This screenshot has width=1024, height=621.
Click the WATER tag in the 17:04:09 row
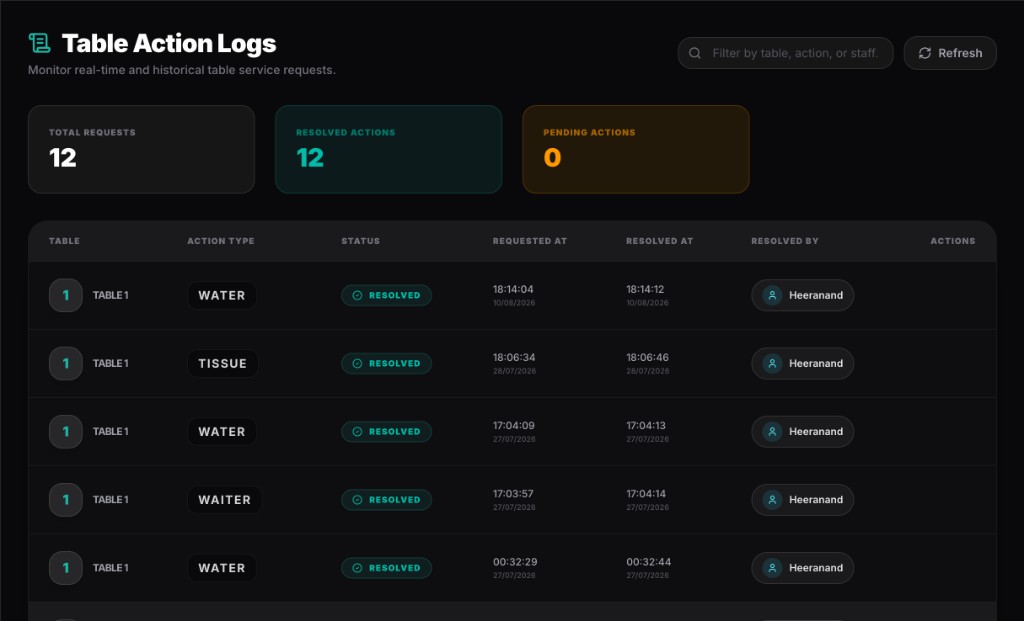221,432
